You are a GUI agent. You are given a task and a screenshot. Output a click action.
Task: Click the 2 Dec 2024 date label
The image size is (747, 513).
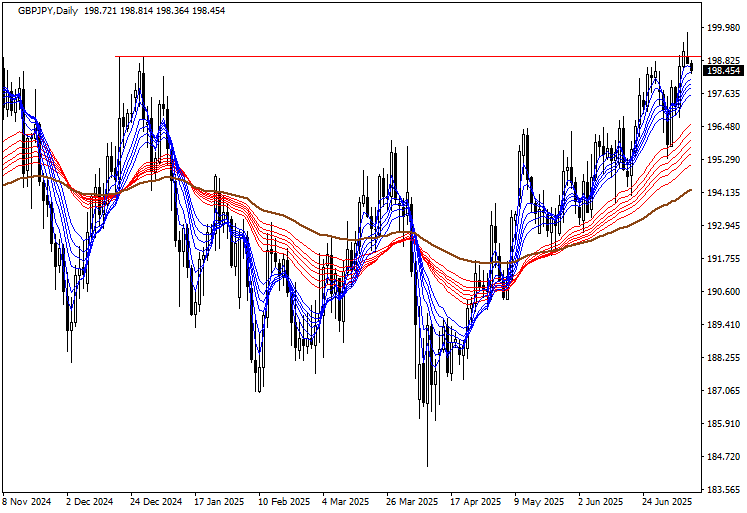coord(91,502)
